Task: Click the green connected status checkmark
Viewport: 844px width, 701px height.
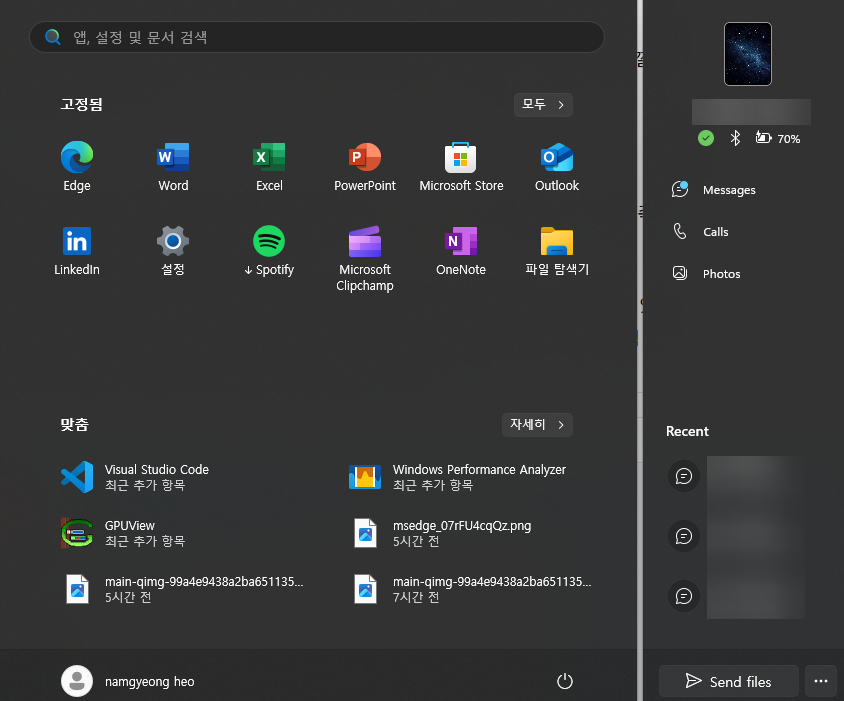Action: tap(706, 138)
